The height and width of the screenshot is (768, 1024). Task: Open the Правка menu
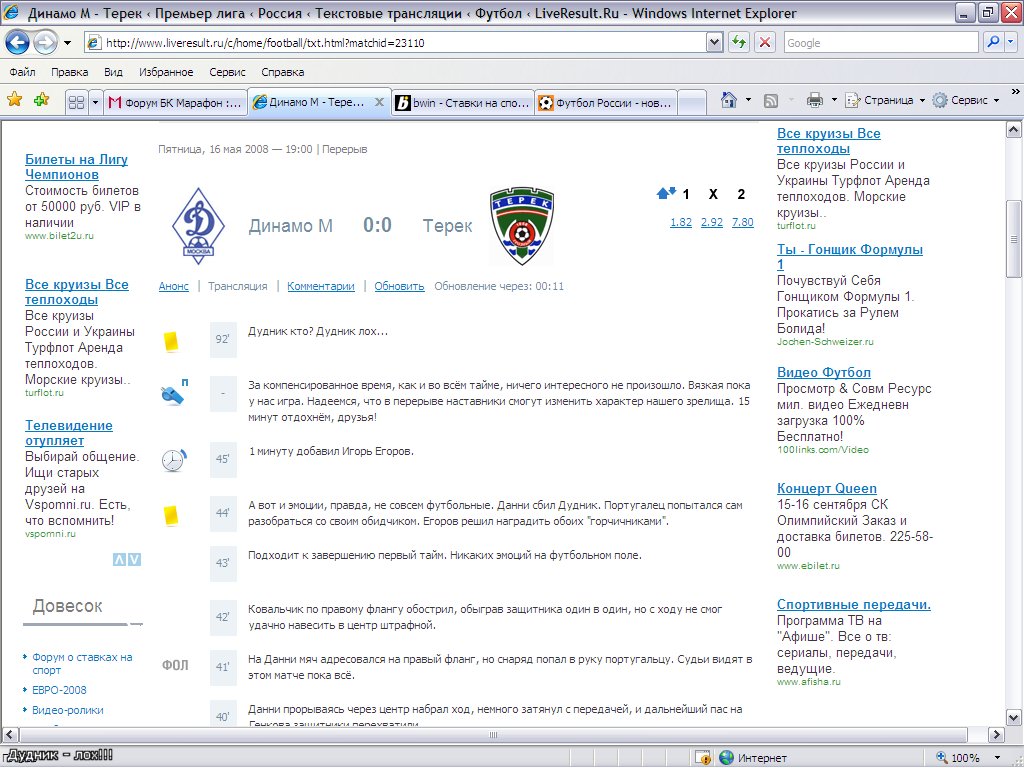click(x=69, y=72)
